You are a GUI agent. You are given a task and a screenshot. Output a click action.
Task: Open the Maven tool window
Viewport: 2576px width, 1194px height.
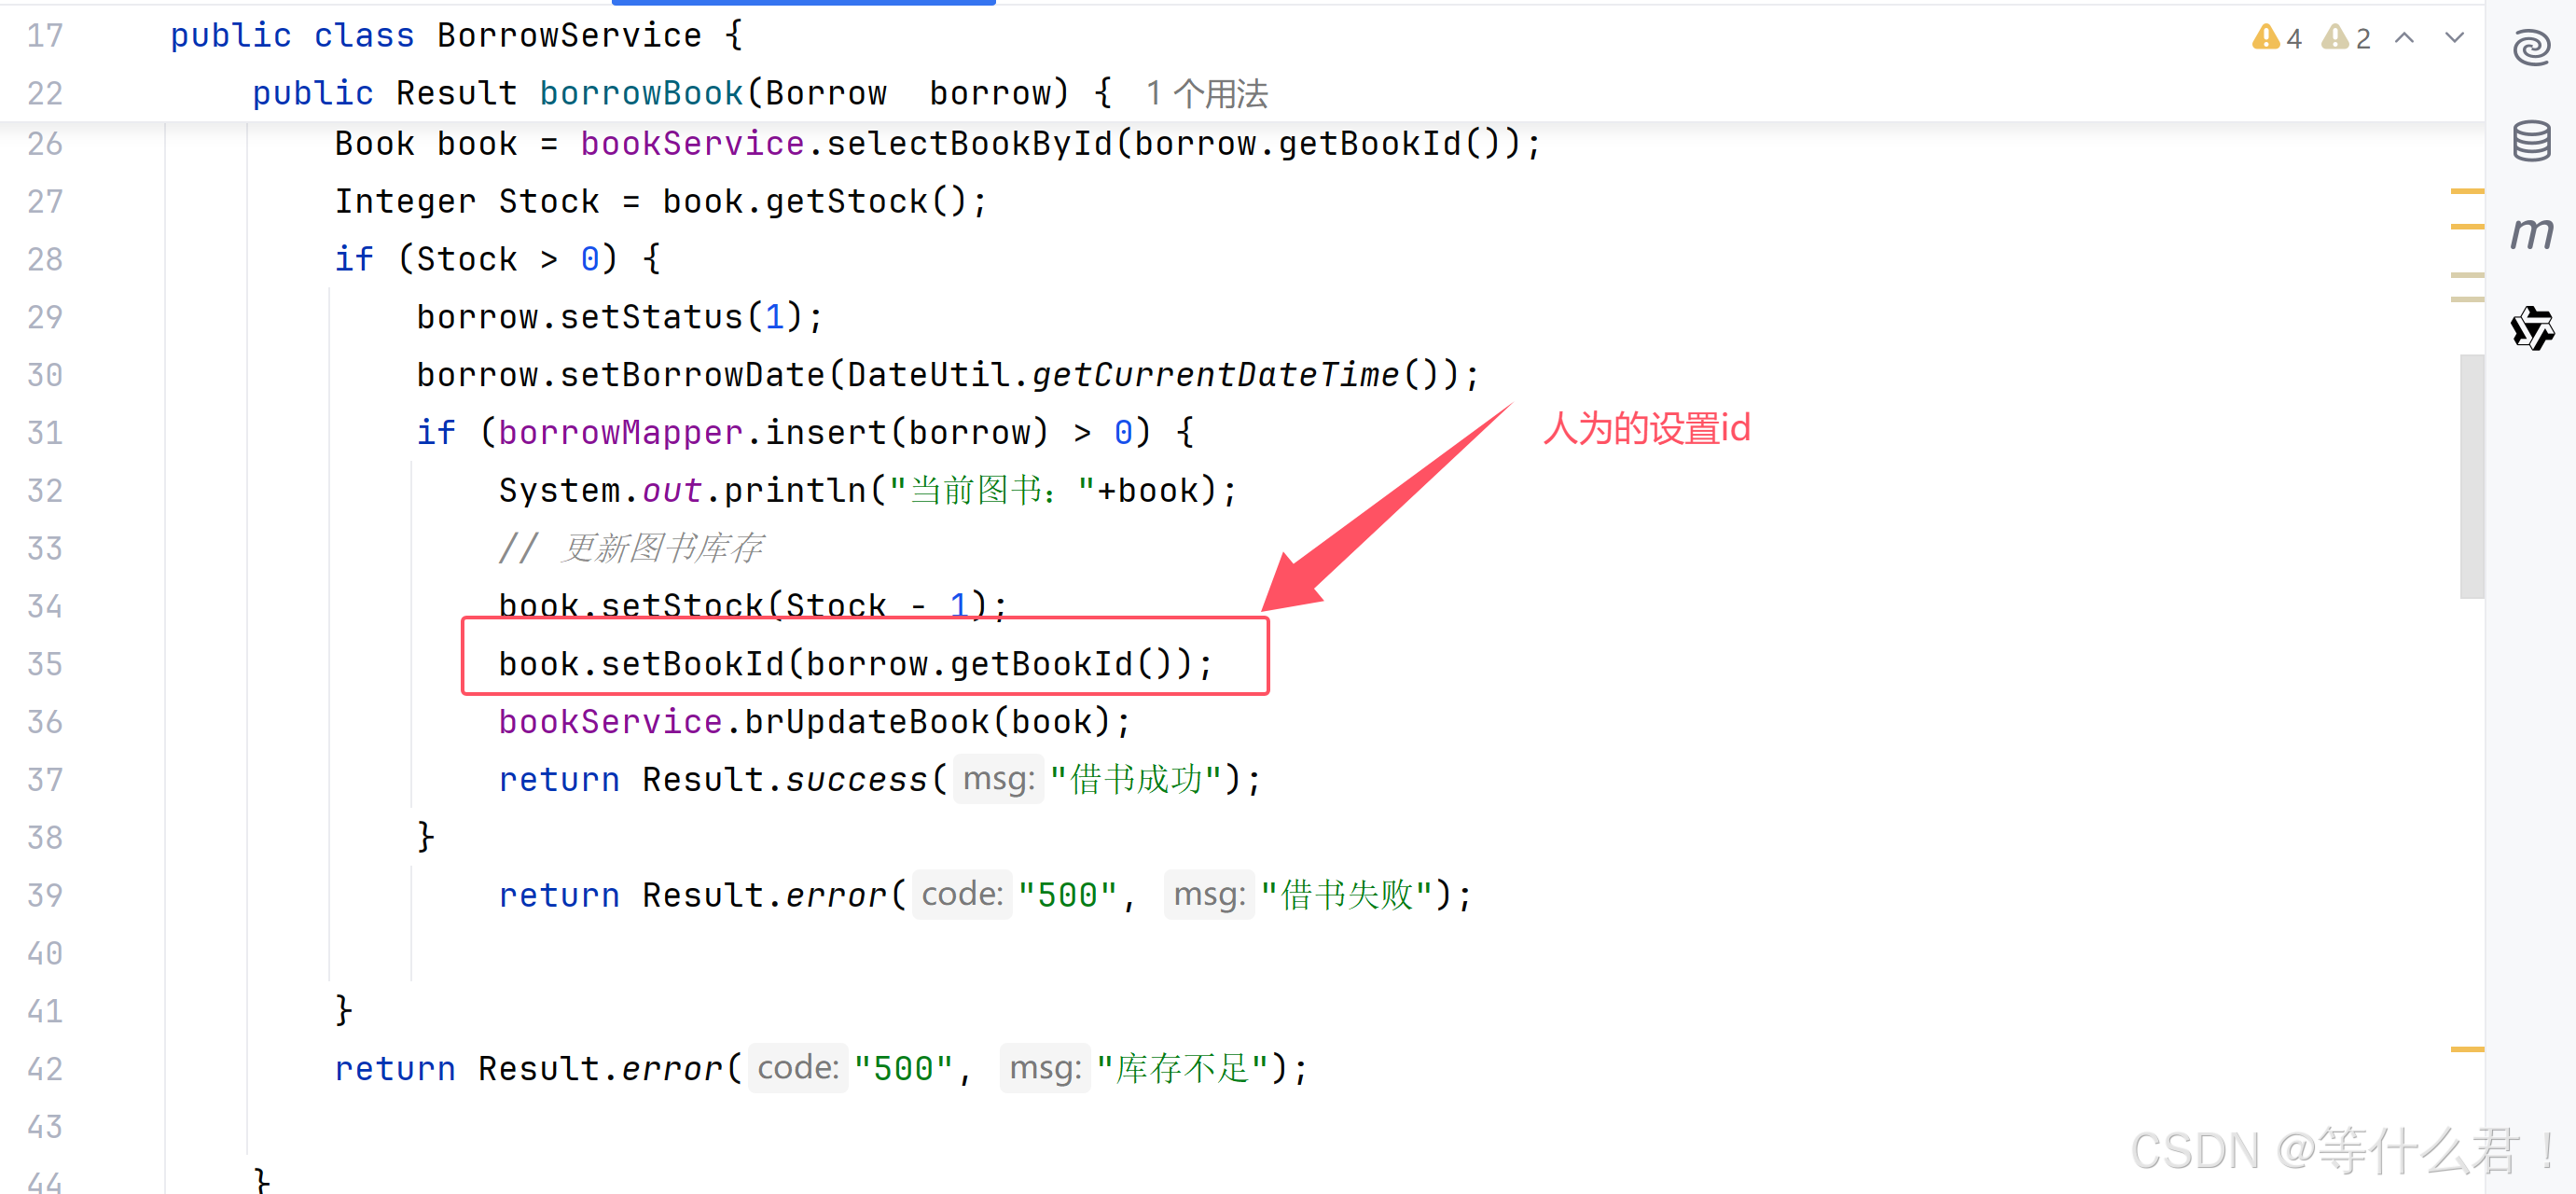click(2531, 234)
